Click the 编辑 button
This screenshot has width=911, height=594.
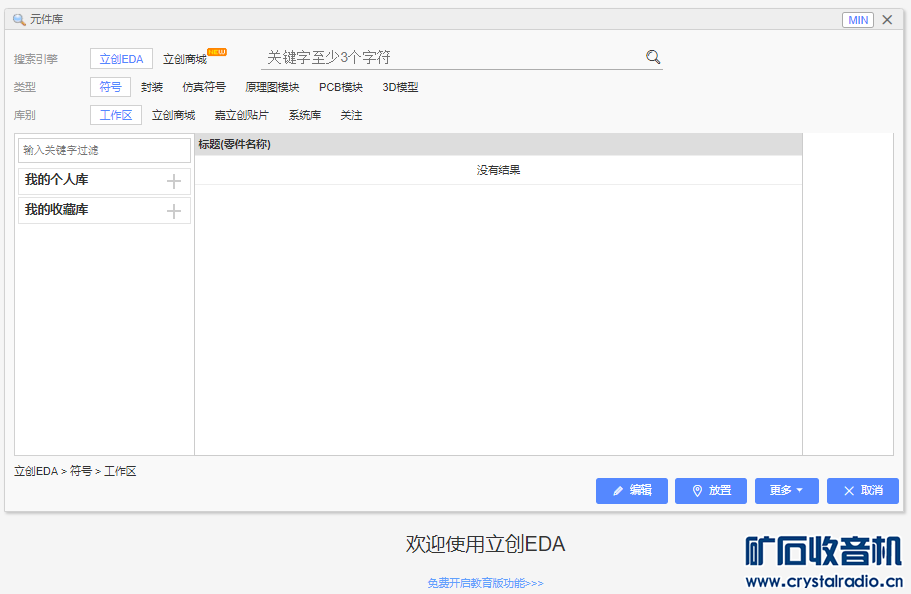coord(632,491)
